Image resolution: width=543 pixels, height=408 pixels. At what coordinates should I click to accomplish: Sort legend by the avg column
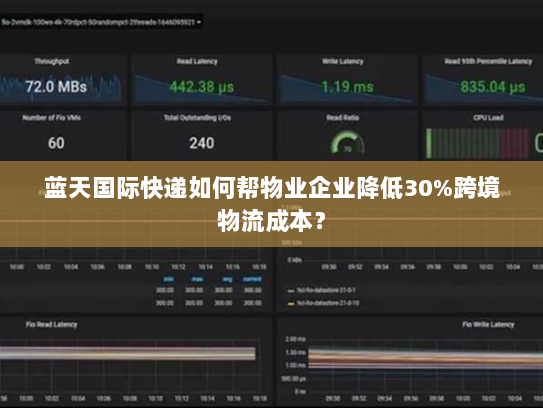click(x=228, y=279)
